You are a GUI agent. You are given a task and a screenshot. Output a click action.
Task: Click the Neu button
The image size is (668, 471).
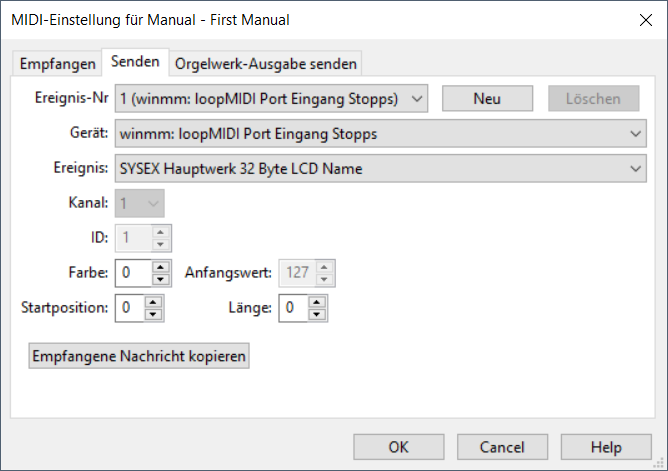[486, 98]
